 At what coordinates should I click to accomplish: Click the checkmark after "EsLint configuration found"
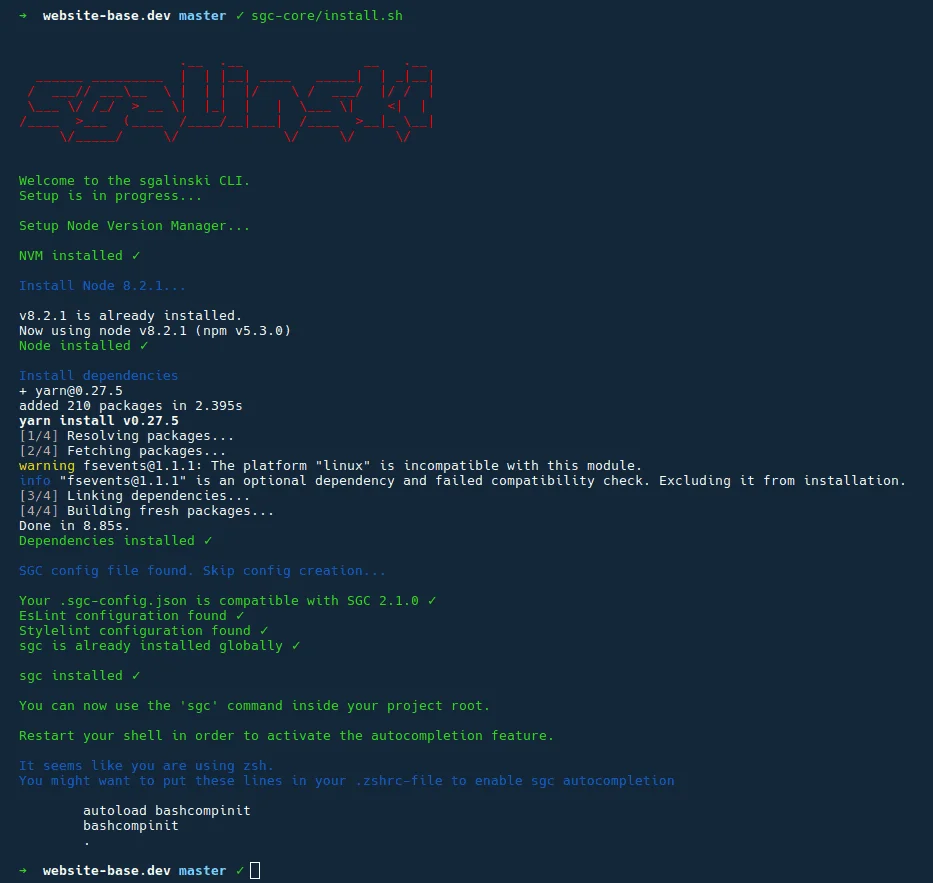(x=240, y=616)
